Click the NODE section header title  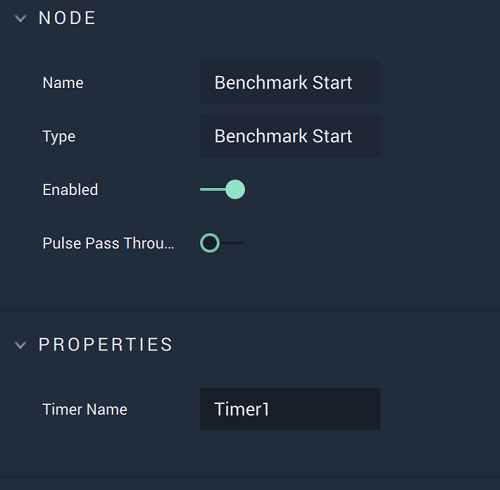click(x=67, y=18)
